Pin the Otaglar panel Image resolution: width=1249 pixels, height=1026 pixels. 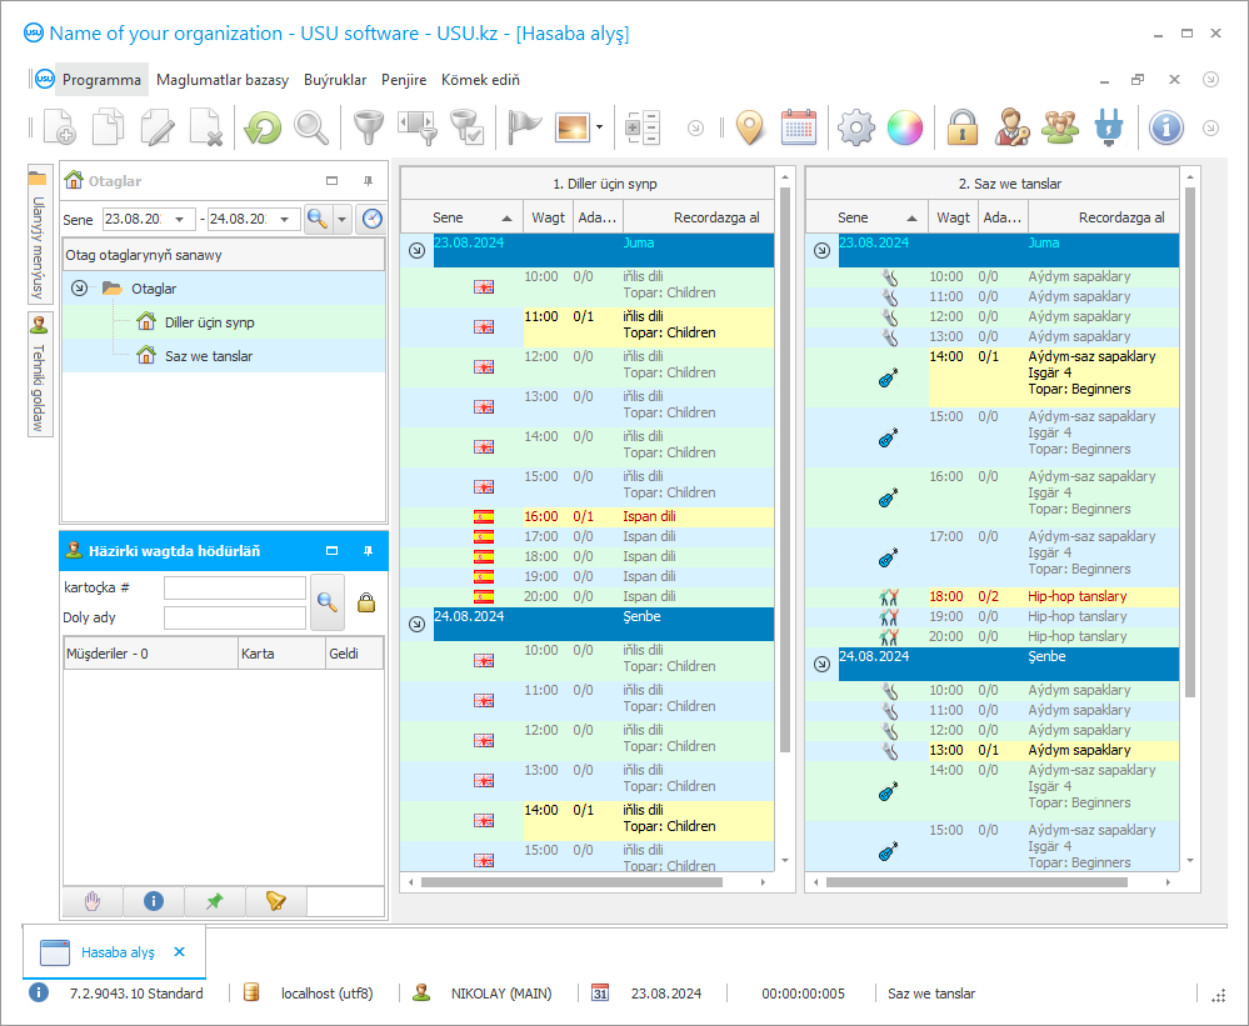(x=368, y=181)
